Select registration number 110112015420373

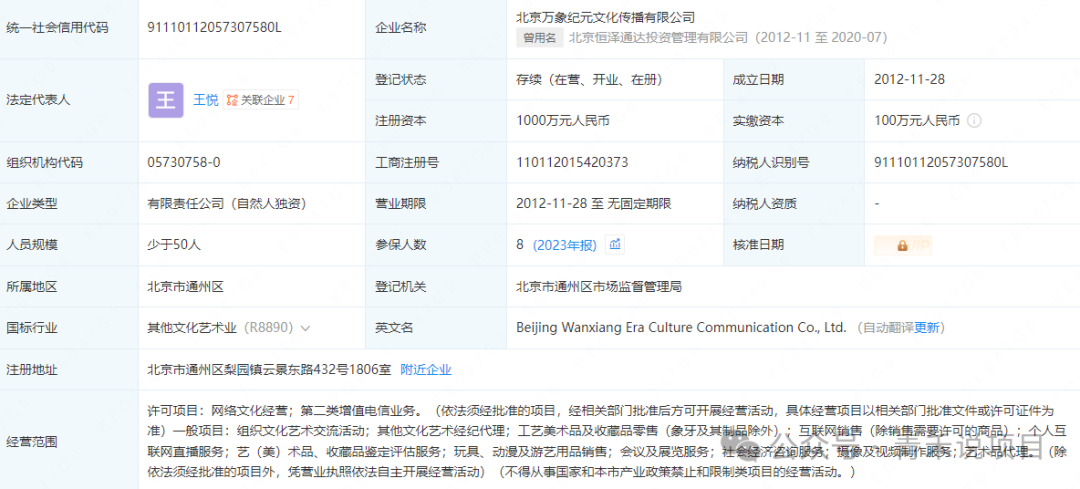(x=572, y=163)
